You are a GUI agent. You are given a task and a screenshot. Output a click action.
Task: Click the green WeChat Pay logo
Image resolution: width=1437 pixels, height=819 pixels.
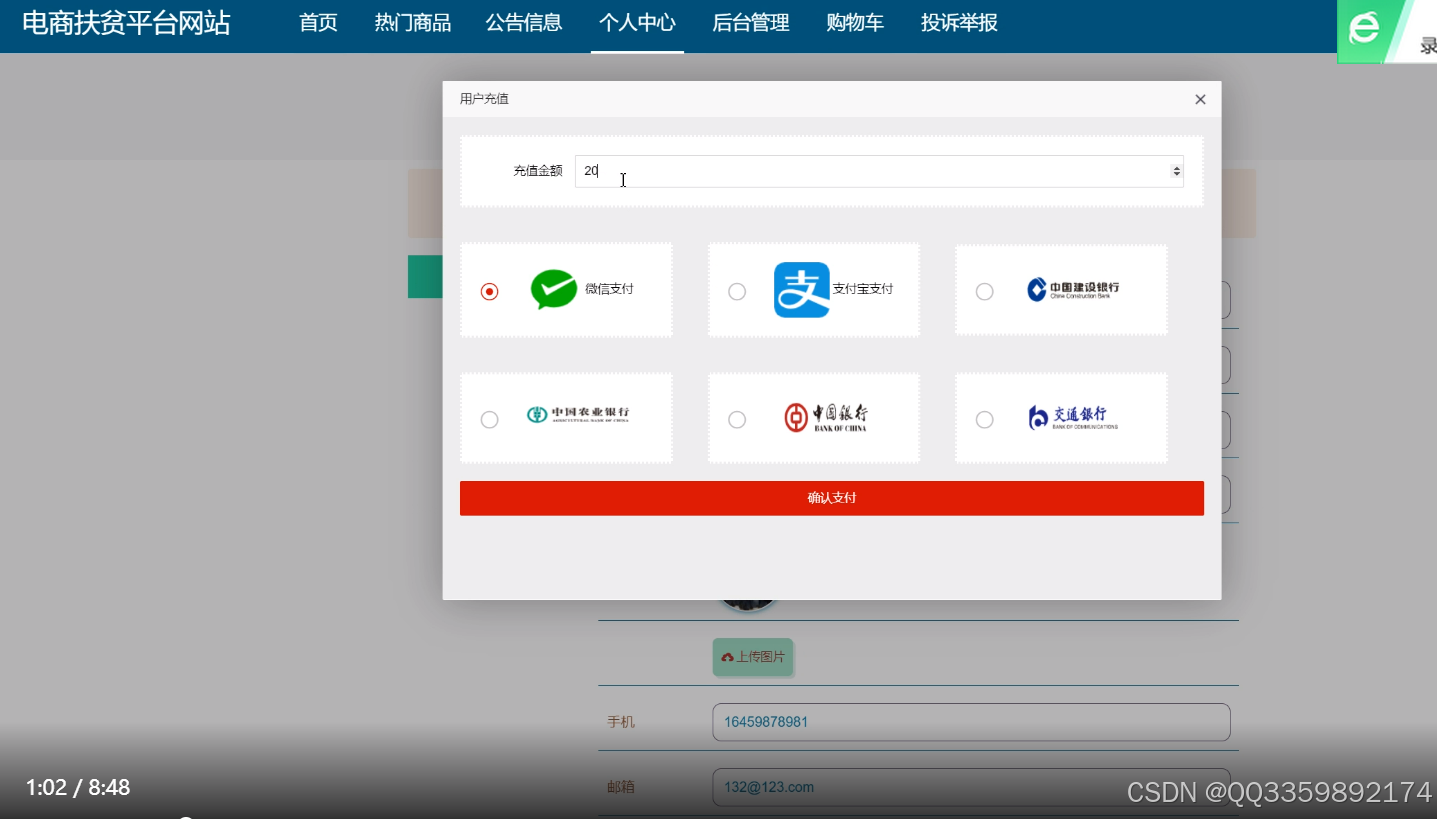click(554, 289)
